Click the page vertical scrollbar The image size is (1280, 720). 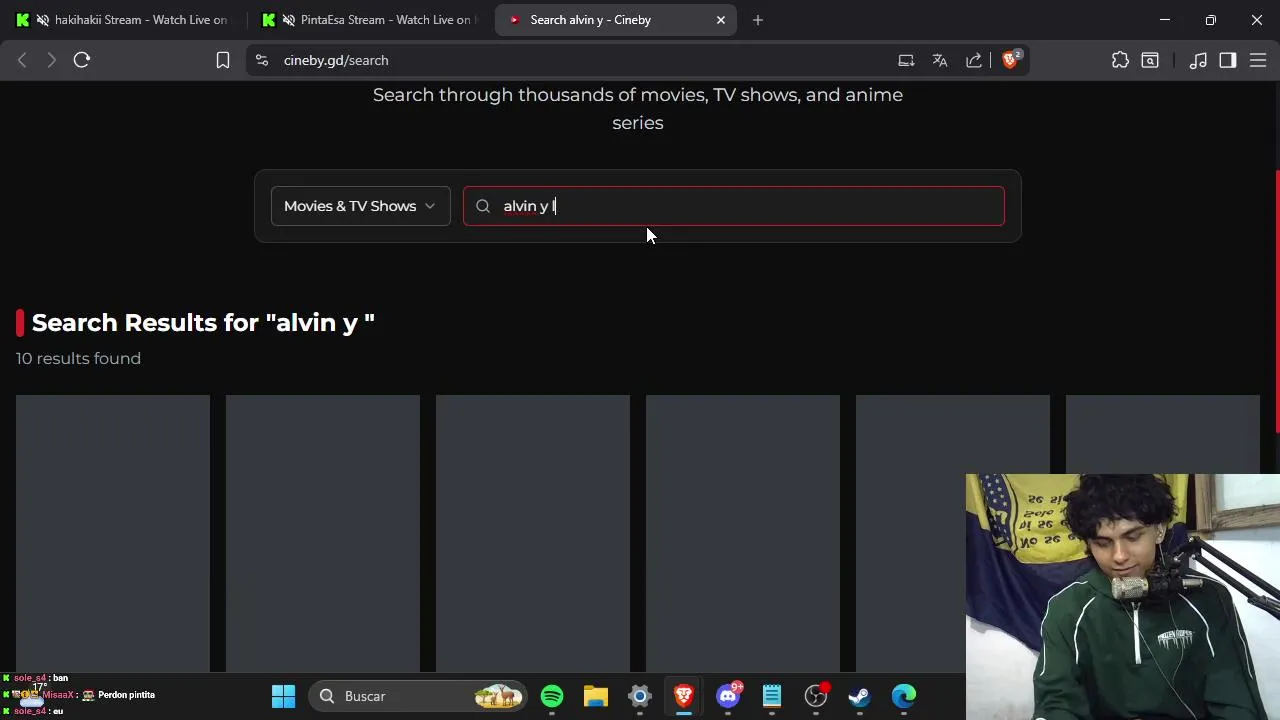(1276, 300)
